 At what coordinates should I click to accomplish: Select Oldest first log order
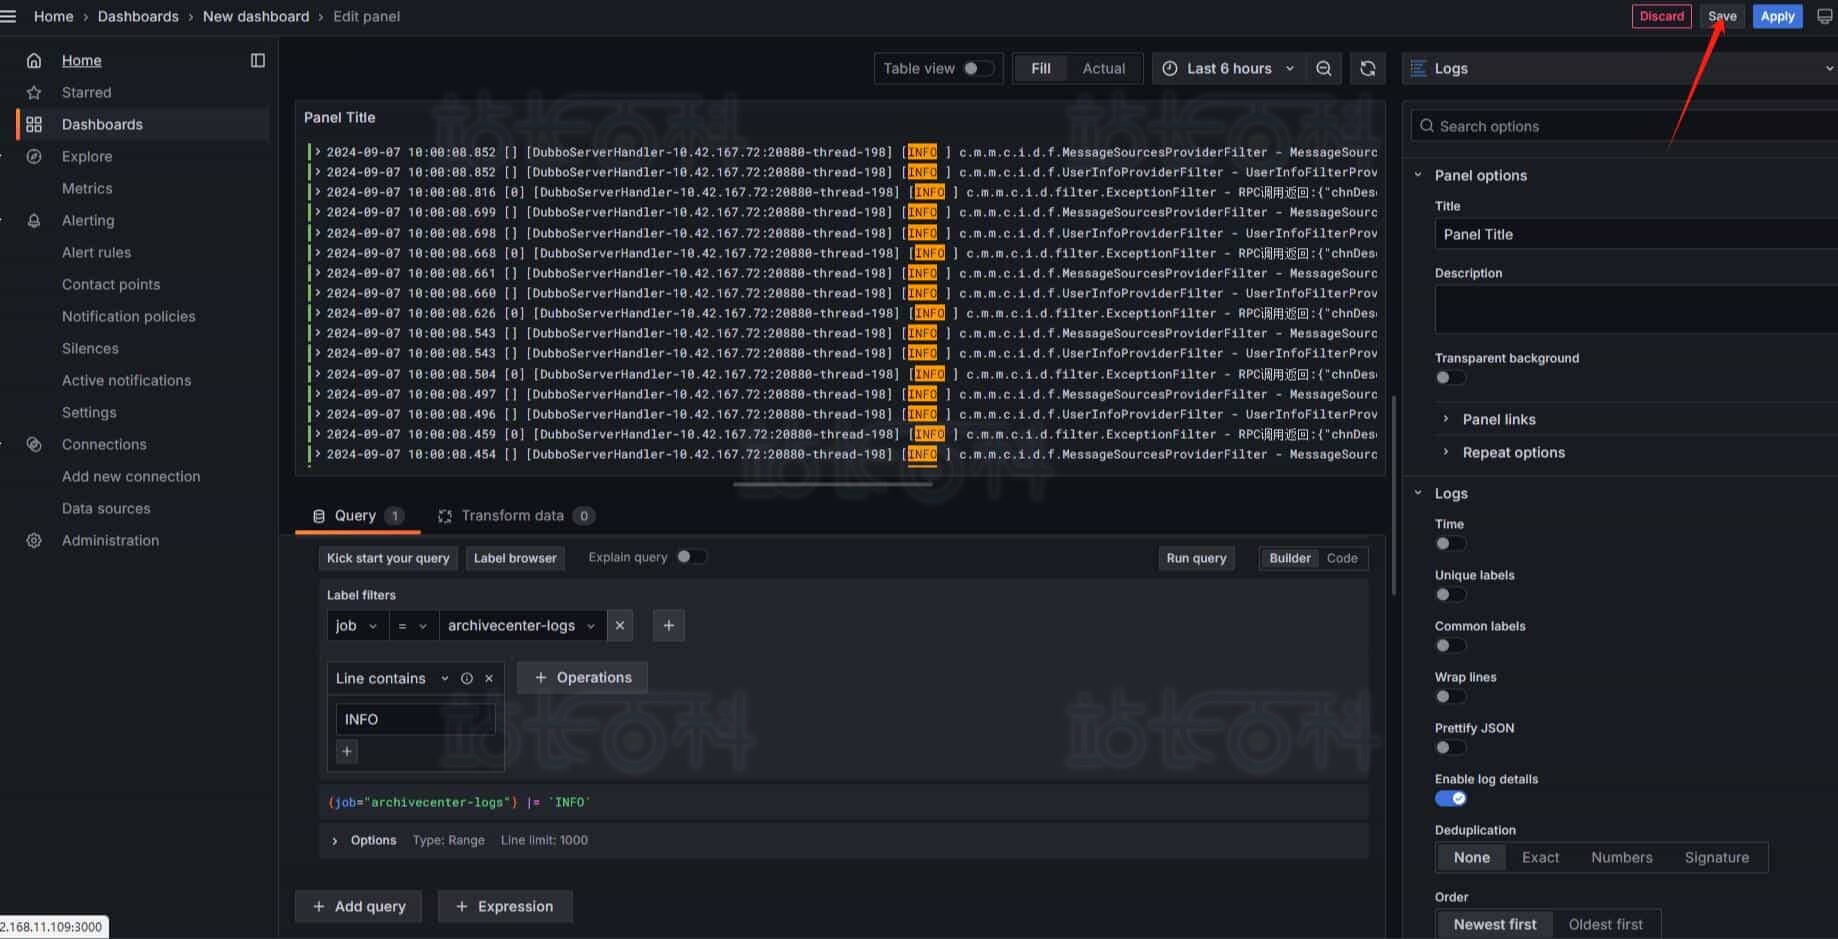1605,924
